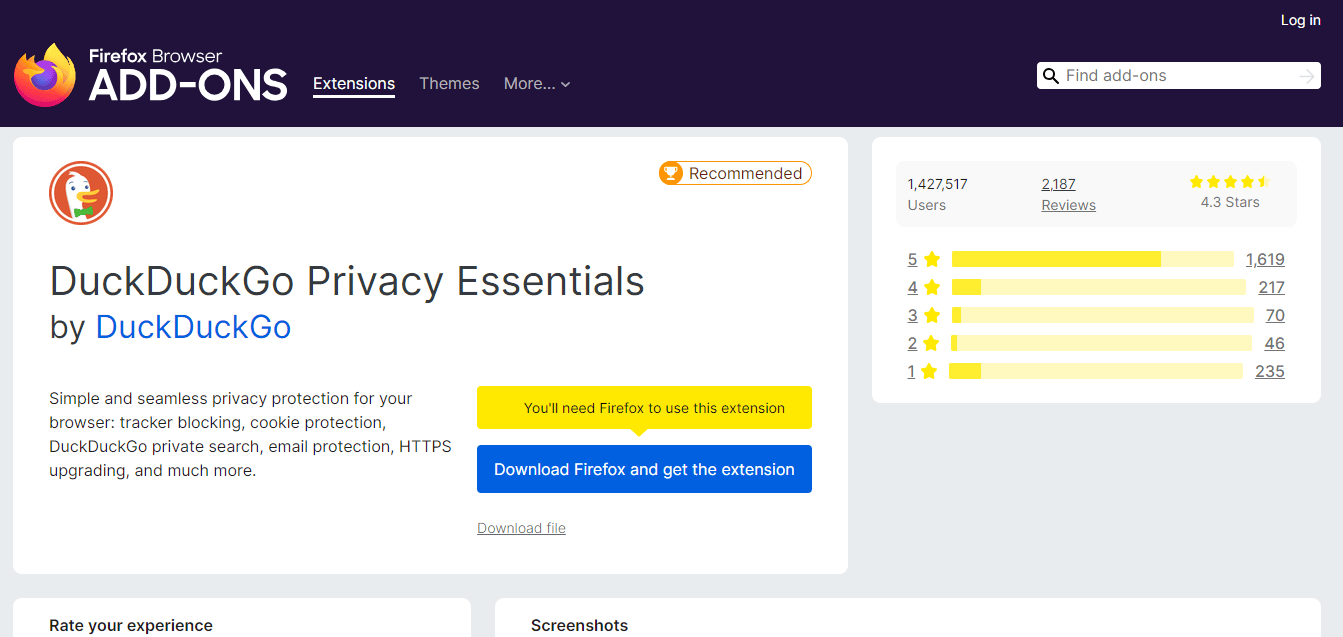This screenshot has width=1343, height=637.
Task: Select the Extensions navigation item
Action: (x=353, y=84)
